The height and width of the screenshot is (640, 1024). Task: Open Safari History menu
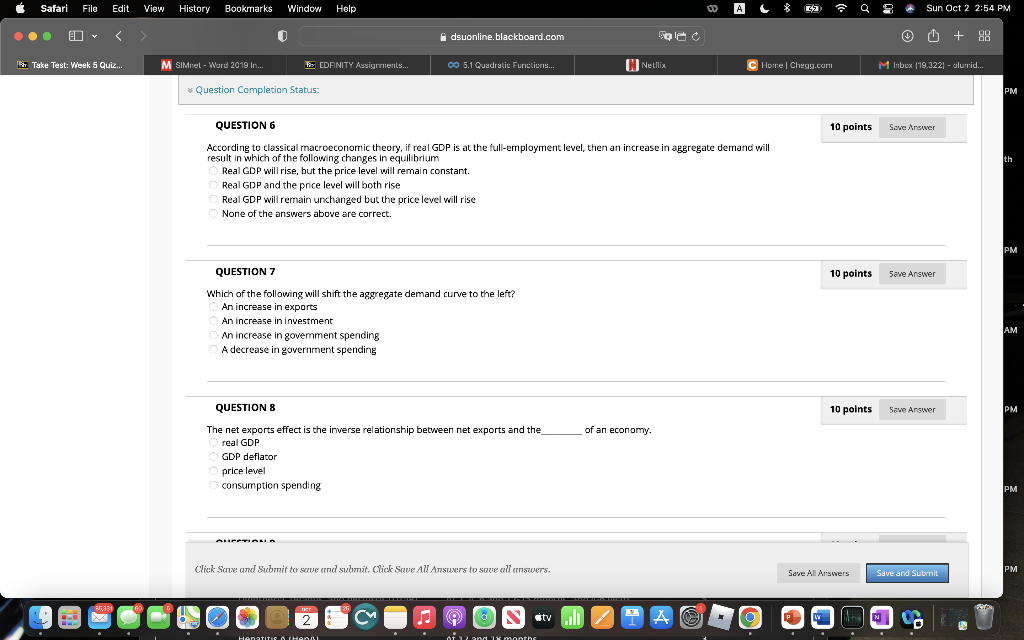[194, 8]
